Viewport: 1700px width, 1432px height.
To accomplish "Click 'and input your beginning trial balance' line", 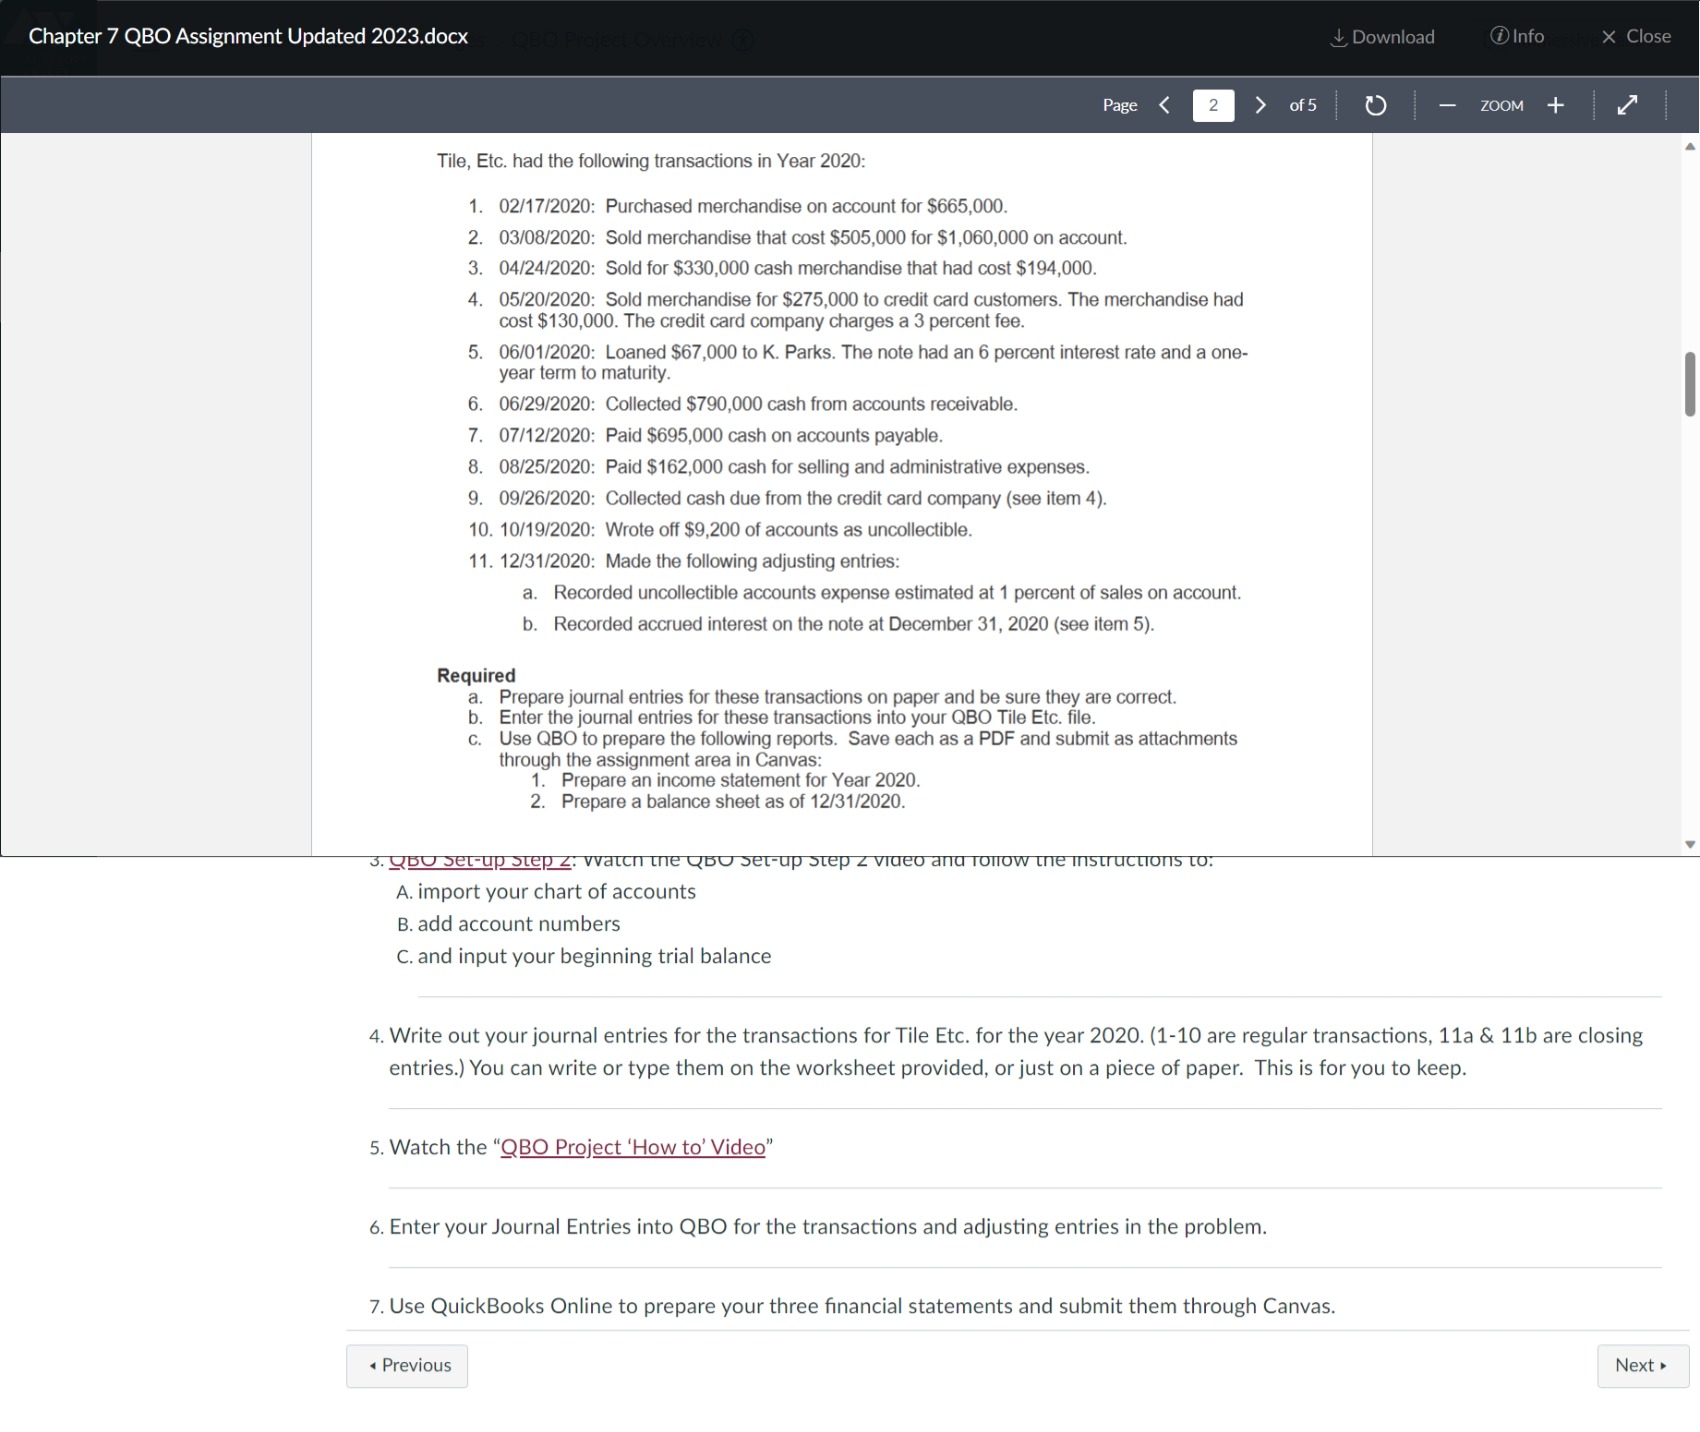I will click(594, 956).
